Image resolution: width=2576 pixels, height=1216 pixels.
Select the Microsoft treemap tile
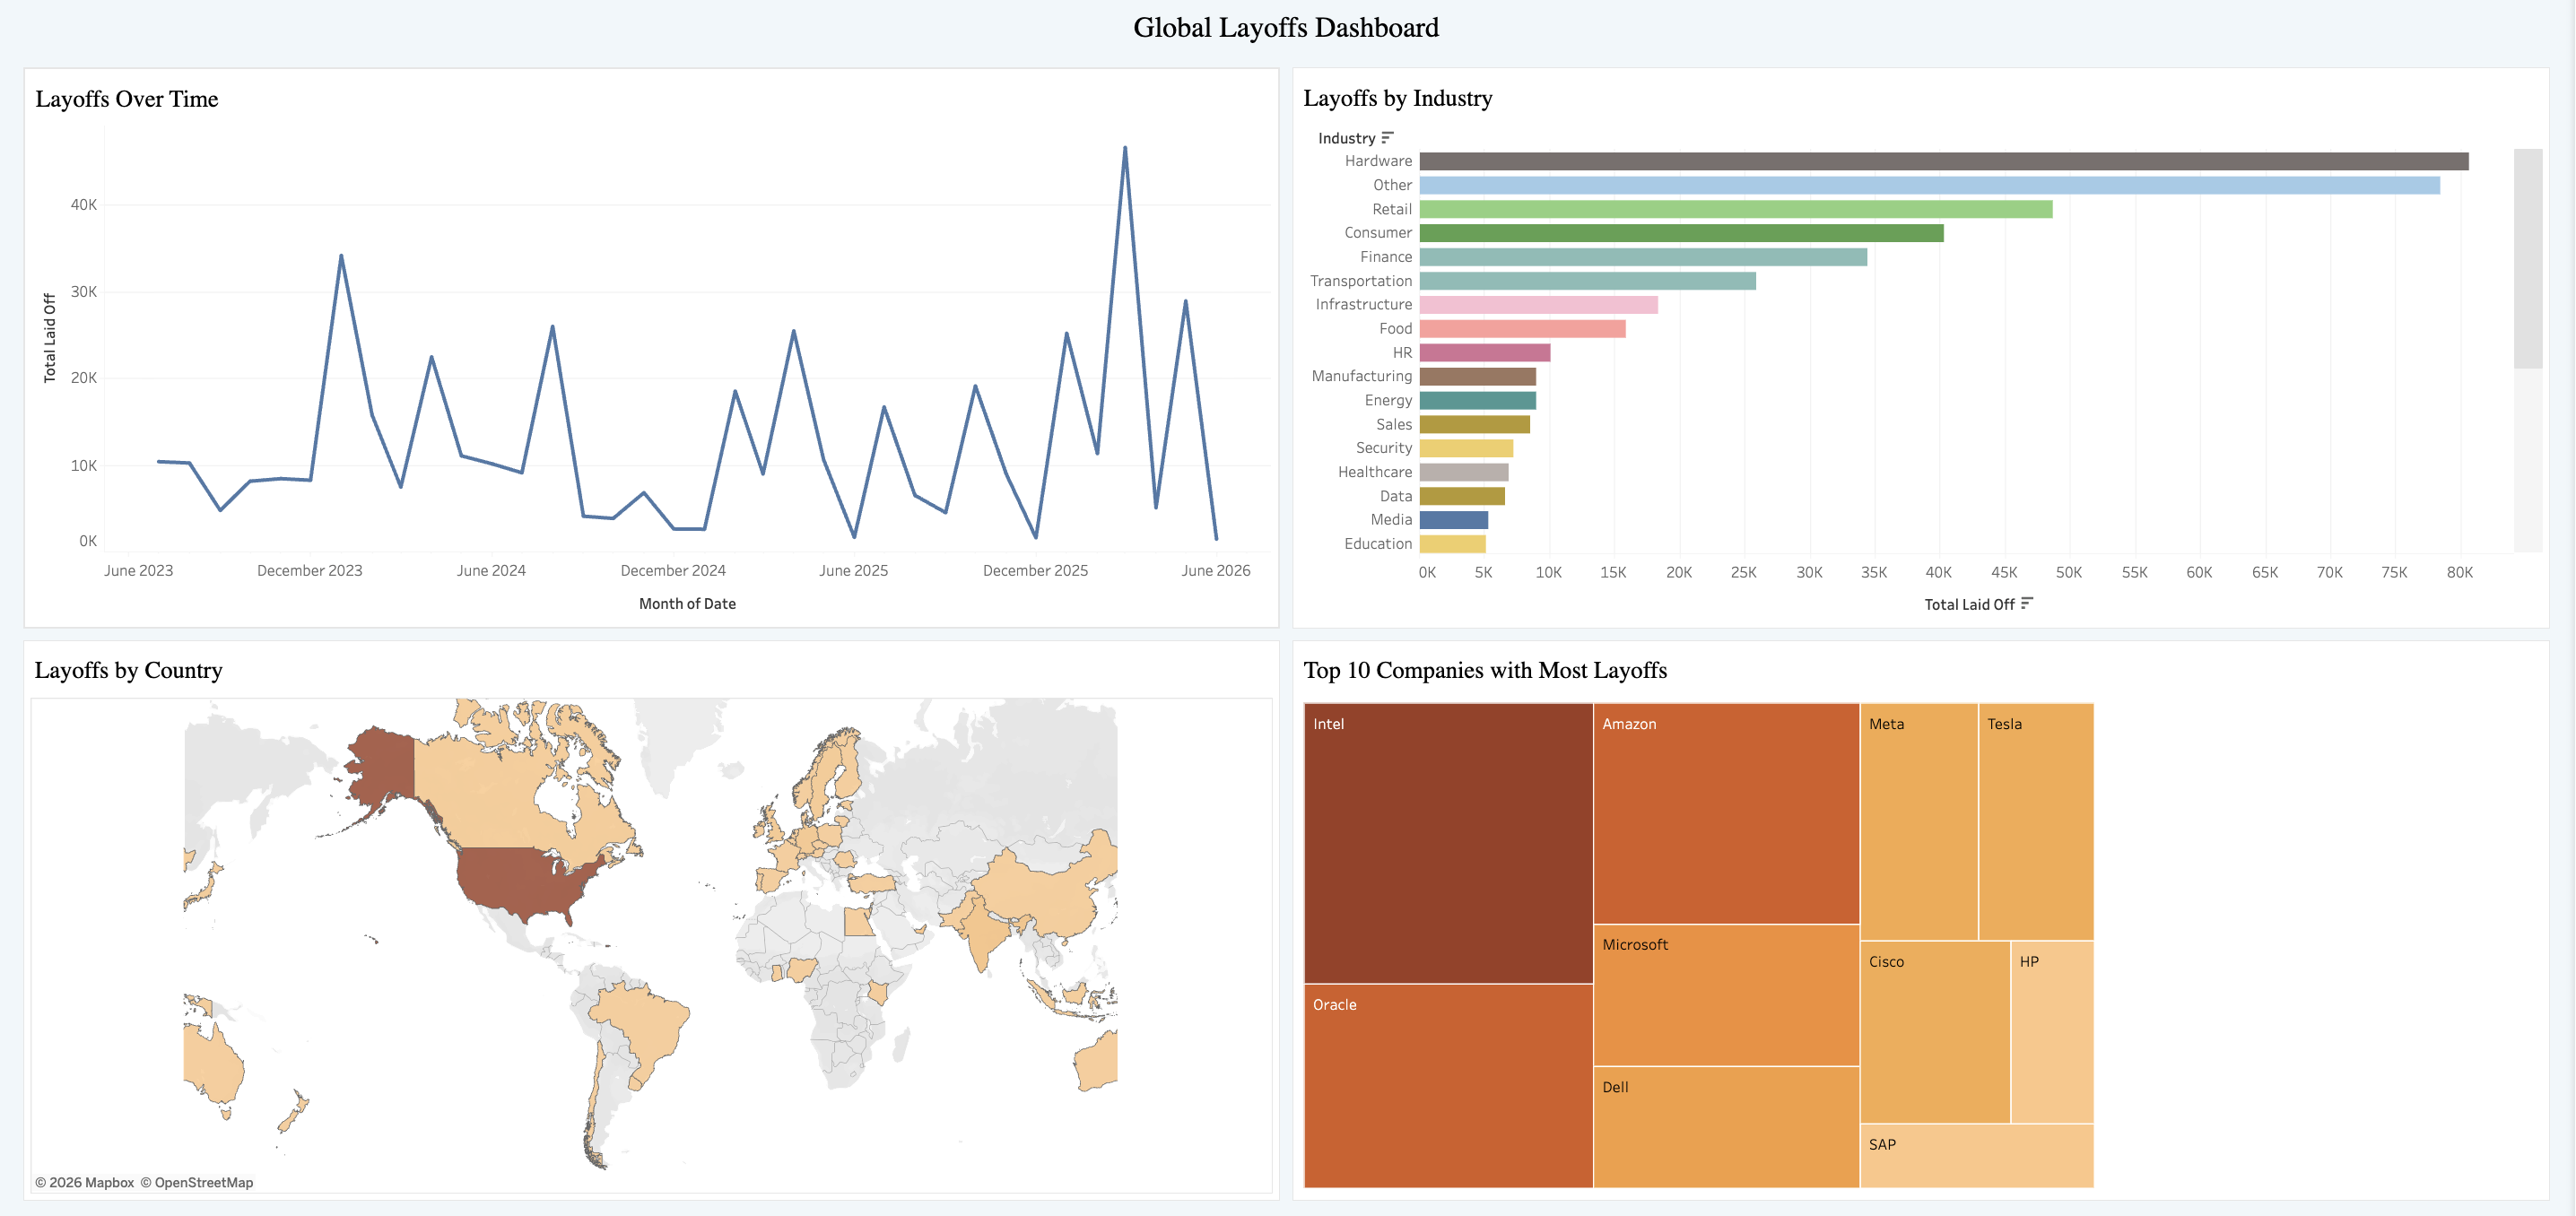pos(1726,995)
